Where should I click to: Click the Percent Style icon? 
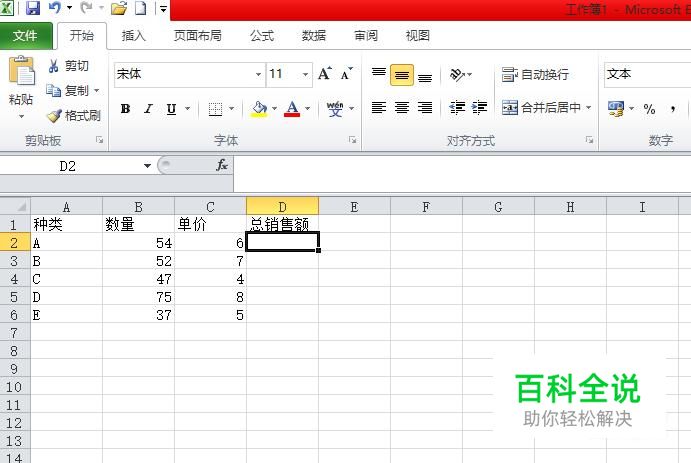click(x=649, y=109)
